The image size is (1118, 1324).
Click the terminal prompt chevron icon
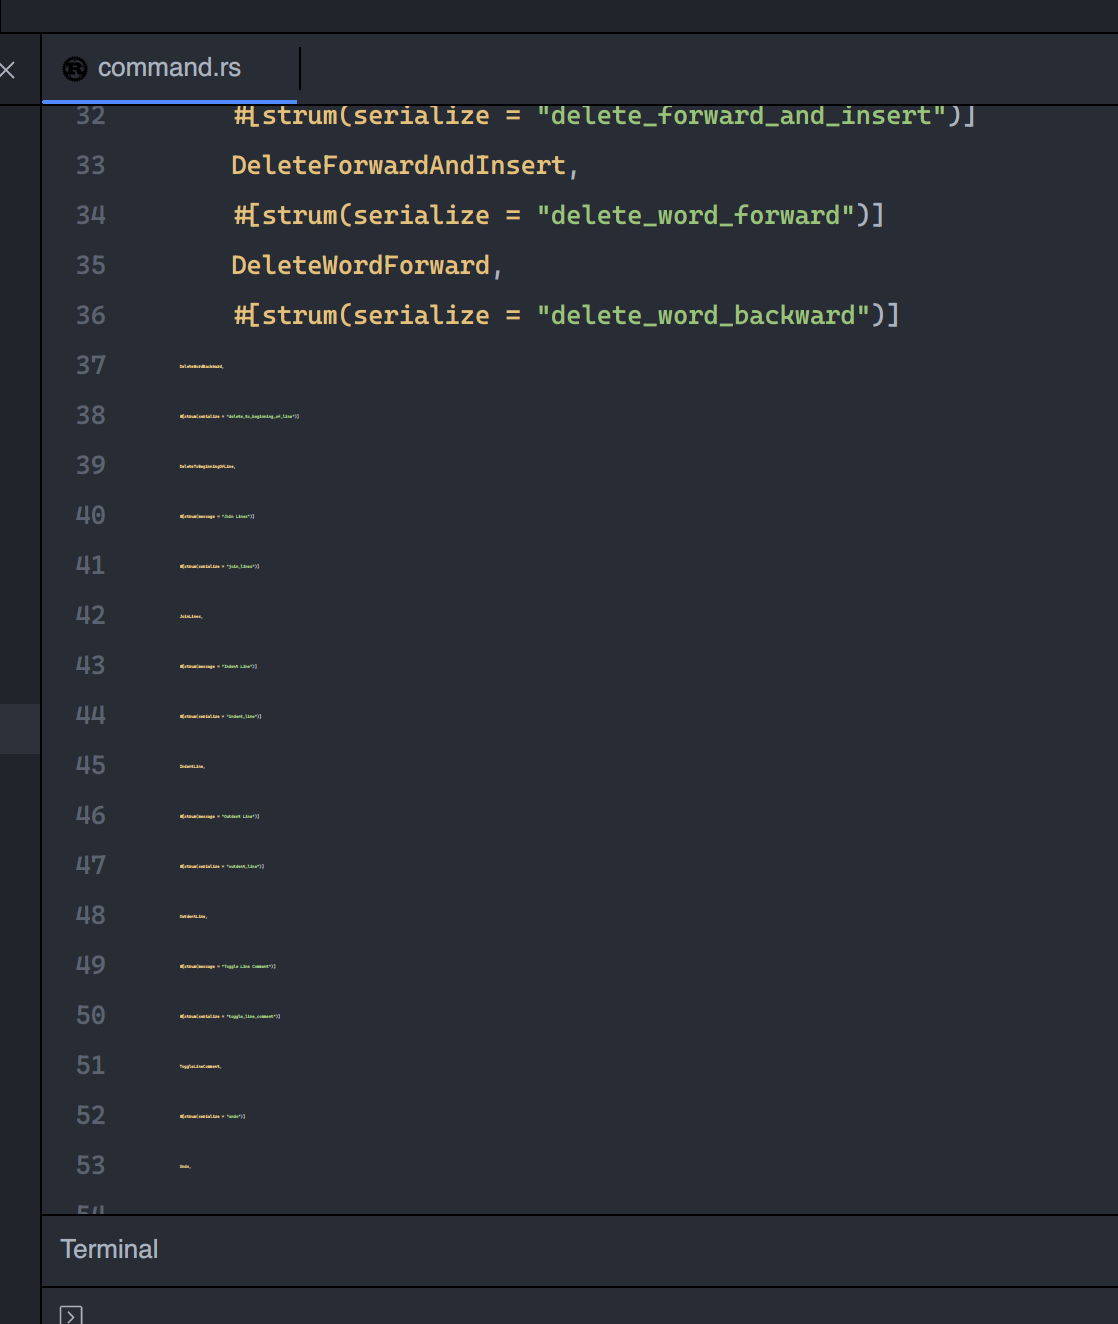[71, 1314]
